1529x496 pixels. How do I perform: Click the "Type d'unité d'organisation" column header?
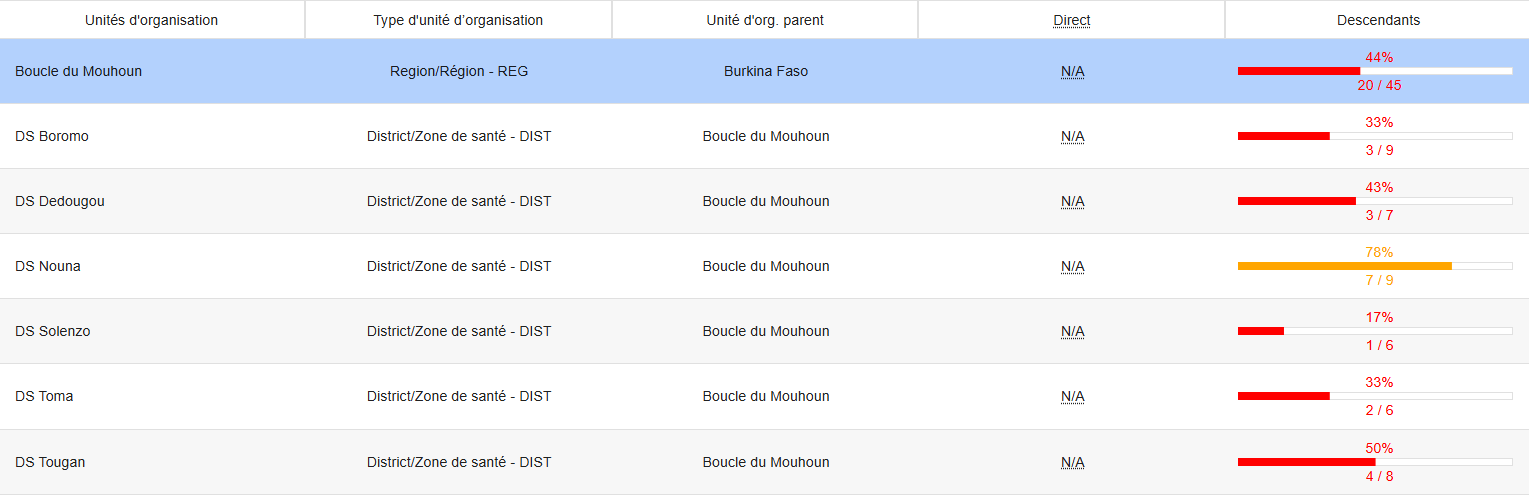458,20
